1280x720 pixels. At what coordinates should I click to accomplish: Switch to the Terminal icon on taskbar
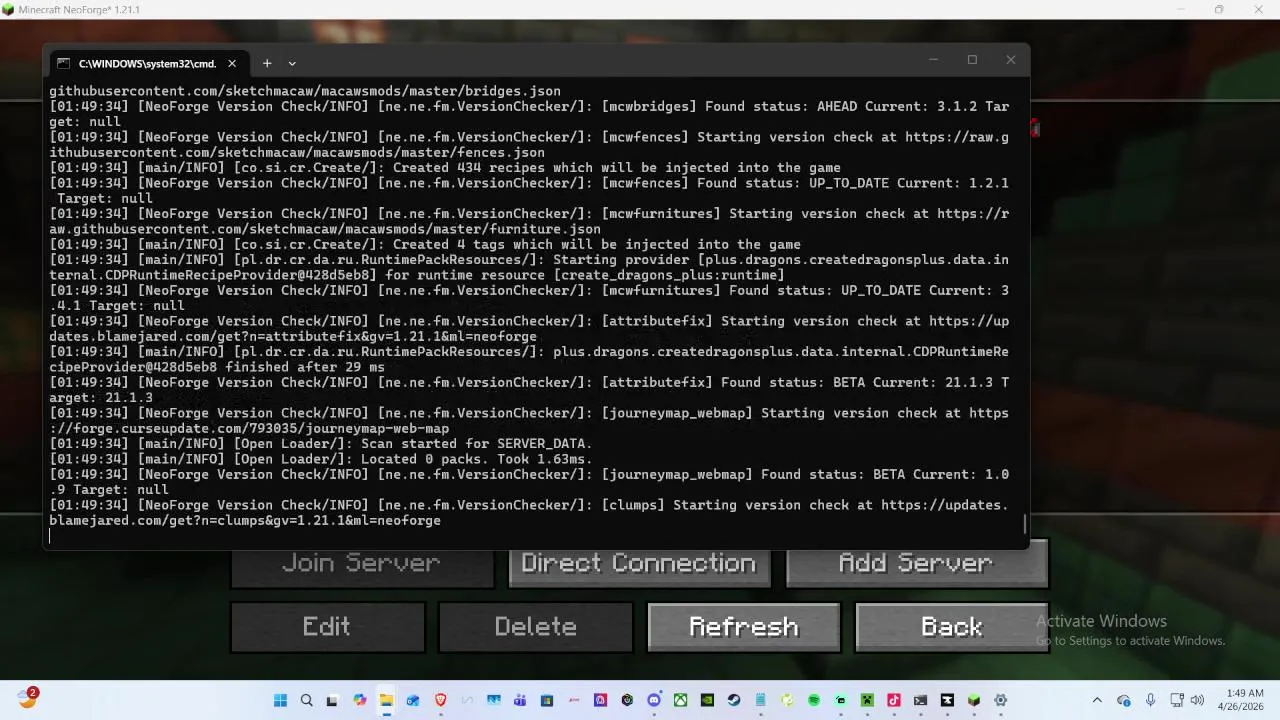[x=920, y=700]
